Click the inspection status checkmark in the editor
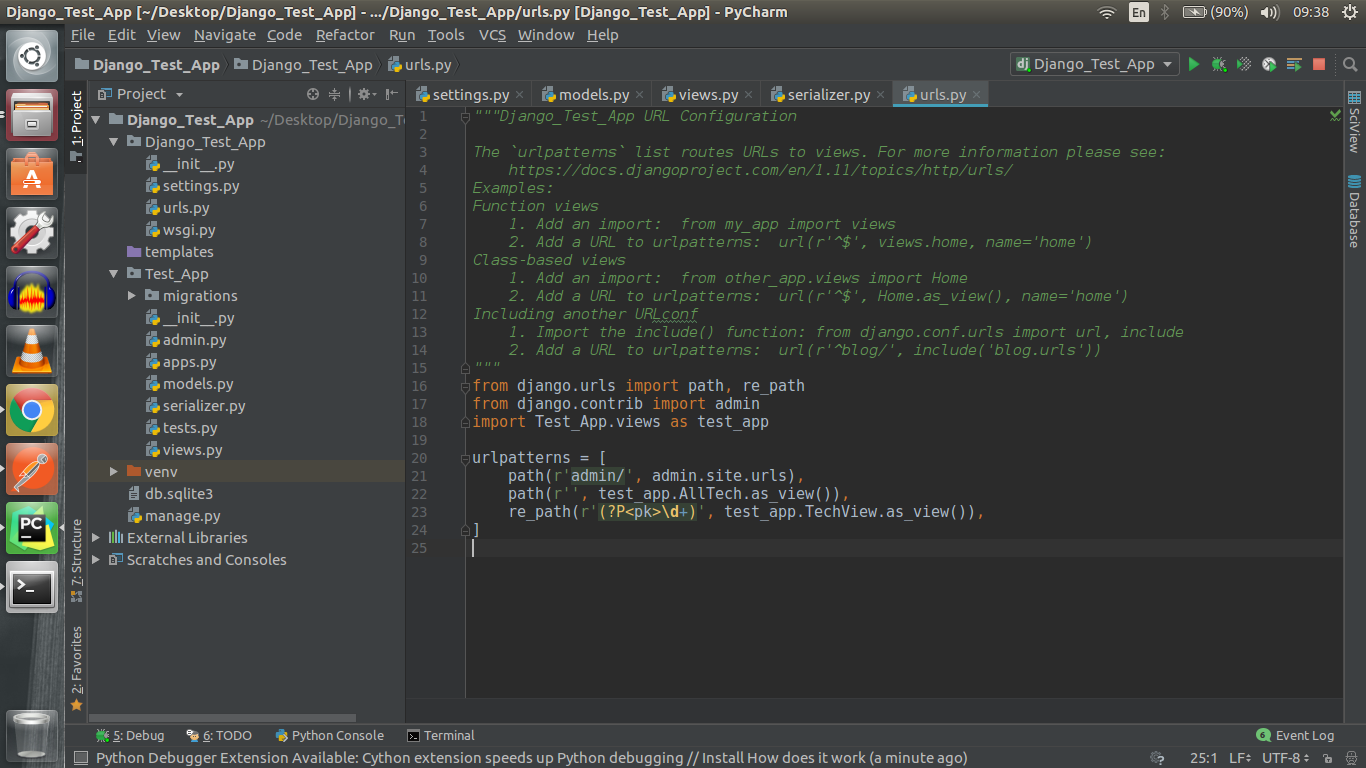Viewport: 1366px width, 768px height. 1335,116
